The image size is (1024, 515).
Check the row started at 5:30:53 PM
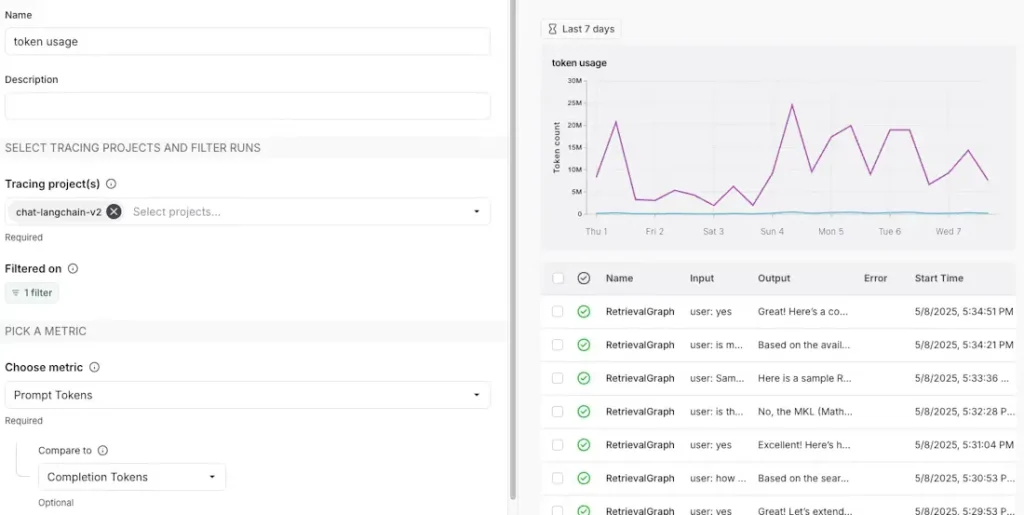coord(558,478)
